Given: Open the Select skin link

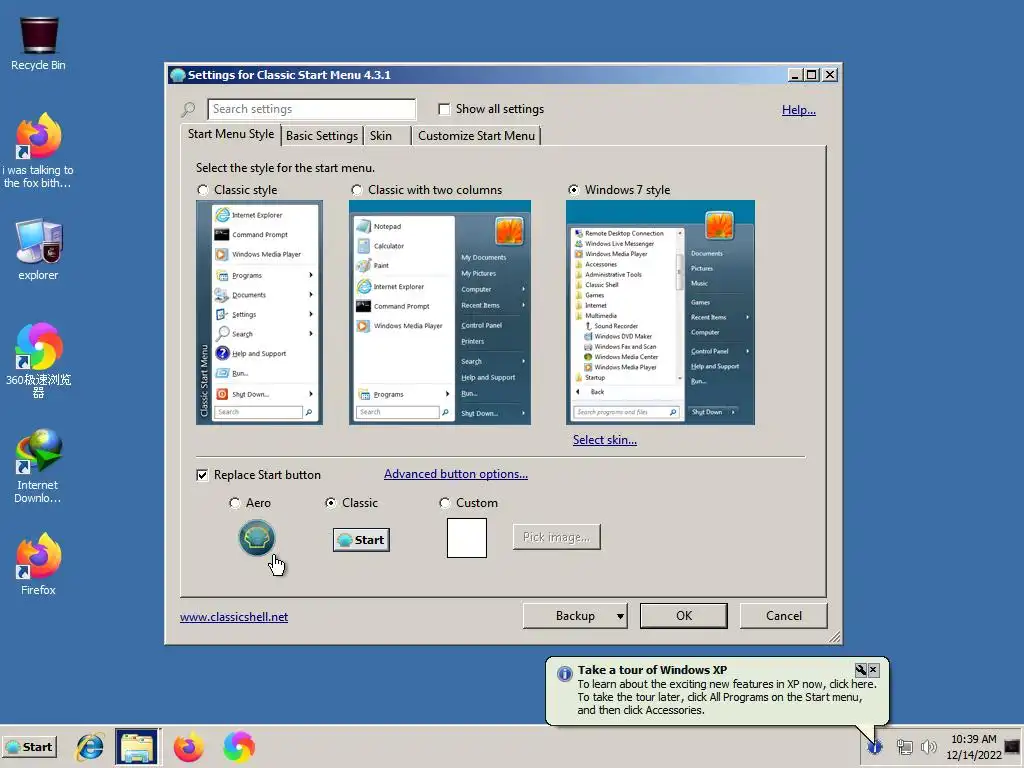Looking at the screenshot, I should (x=605, y=440).
